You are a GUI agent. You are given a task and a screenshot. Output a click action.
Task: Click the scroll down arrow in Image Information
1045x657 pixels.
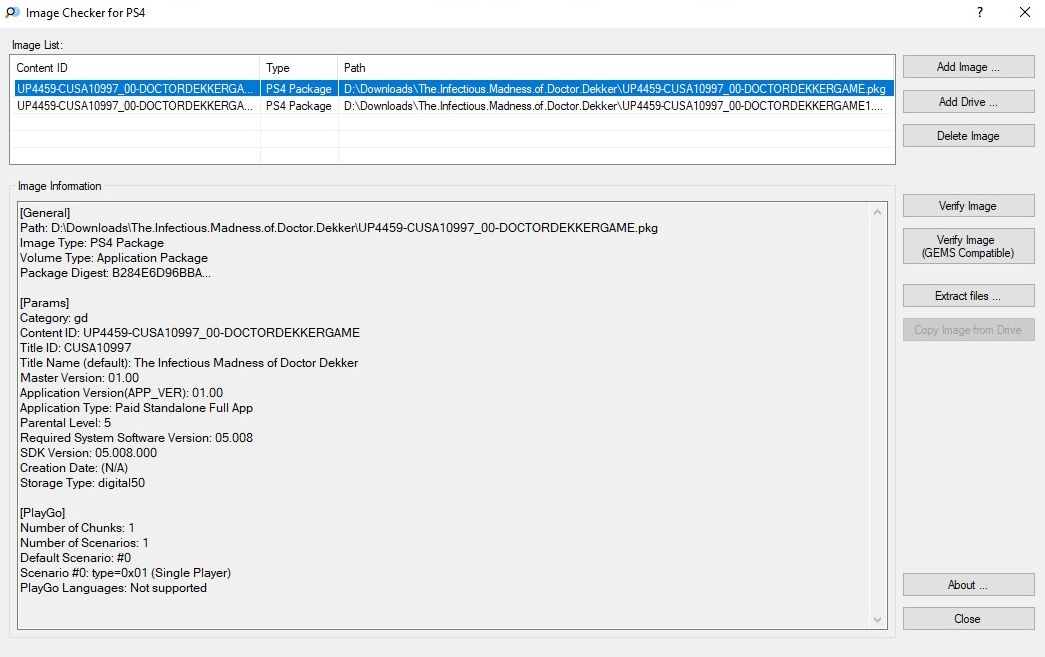coord(877,620)
